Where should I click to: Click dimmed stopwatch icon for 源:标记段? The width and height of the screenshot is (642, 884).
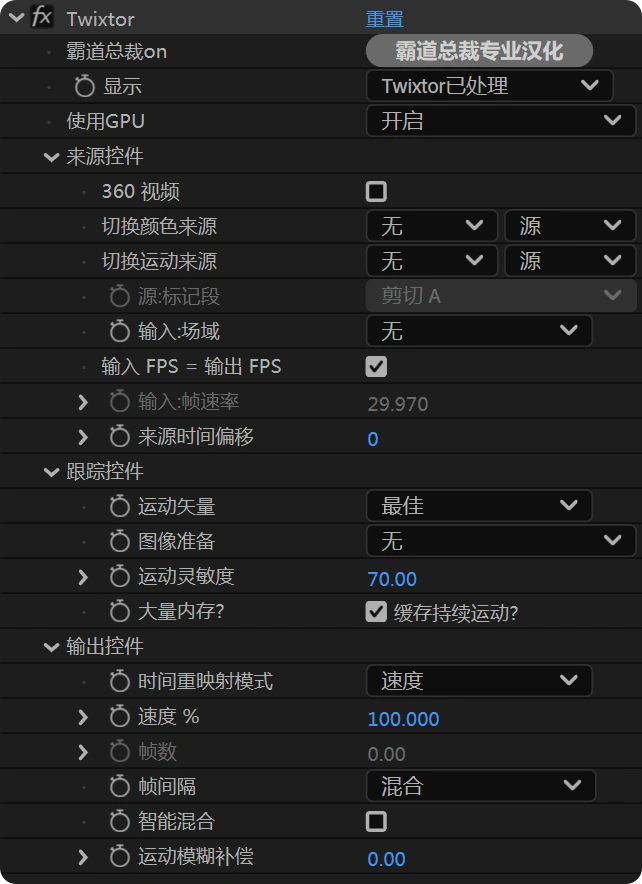pos(119,296)
